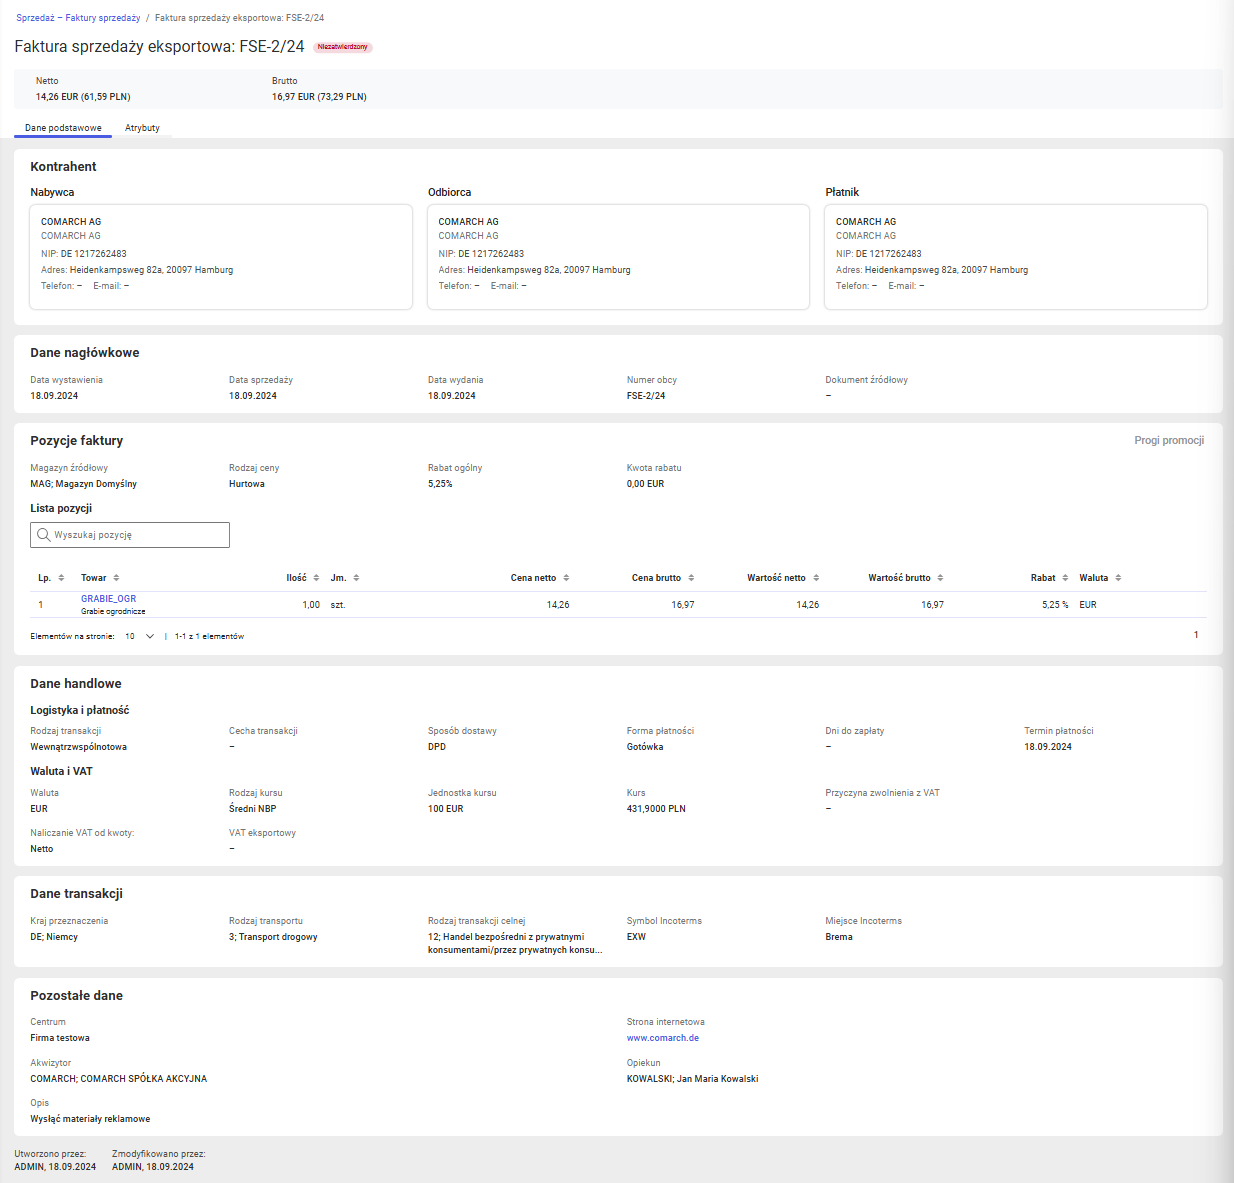Go to Sprzedaż – Faktury sprzedaży breadcrumb
This screenshot has width=1234, height=1183.
(78, 18)
